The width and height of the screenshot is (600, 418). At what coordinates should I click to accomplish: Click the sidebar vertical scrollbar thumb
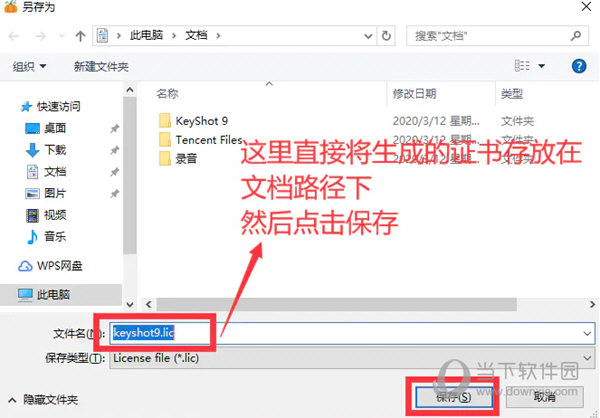[x=130, y=175]
